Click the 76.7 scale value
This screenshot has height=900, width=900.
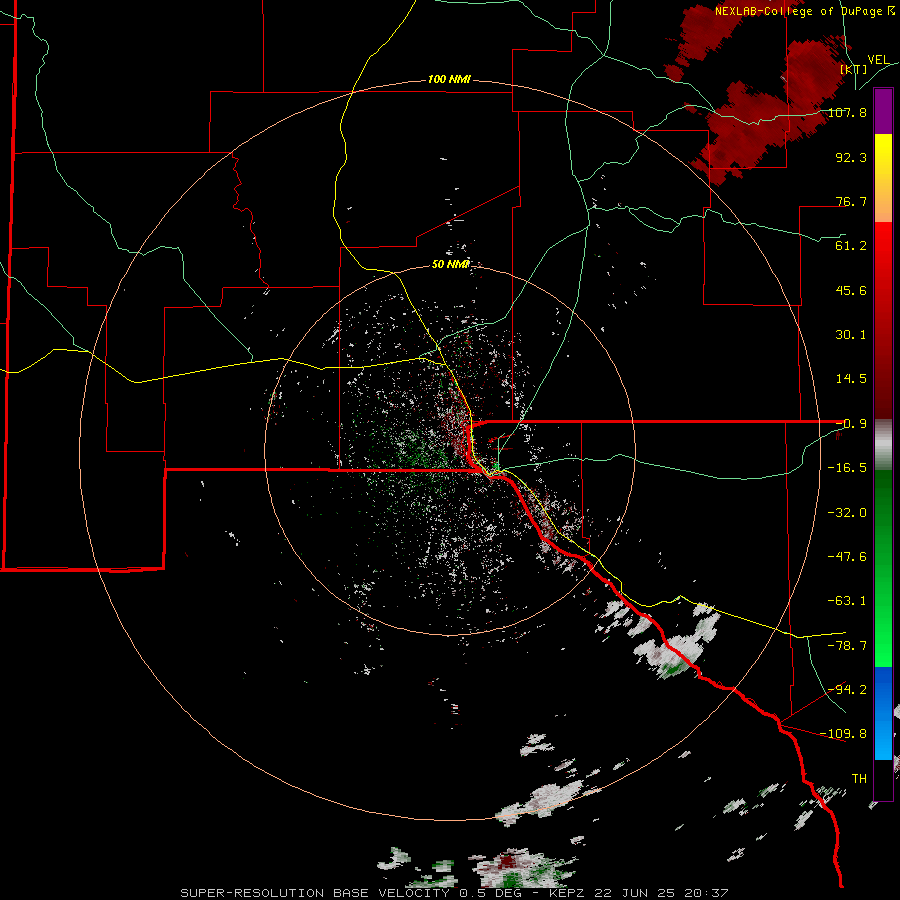pos(851,201)
